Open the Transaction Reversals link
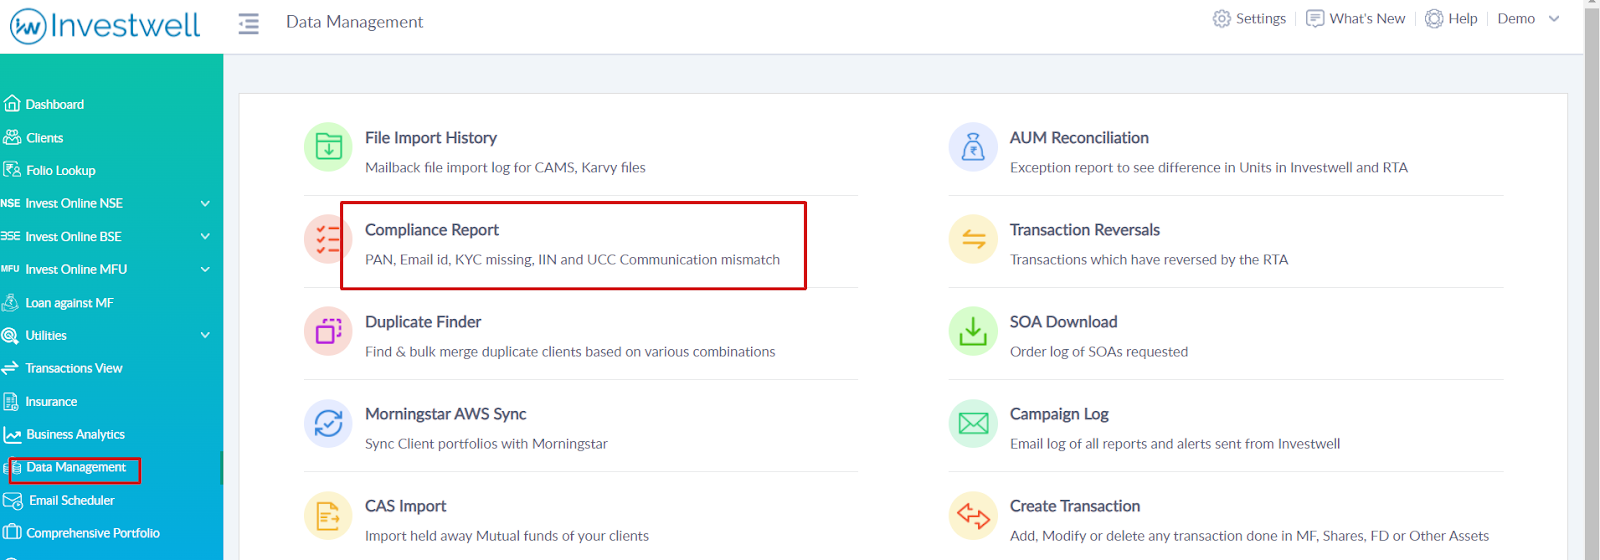The height and width of the screenshot is (560, 1600). [x=1085, y=230]
